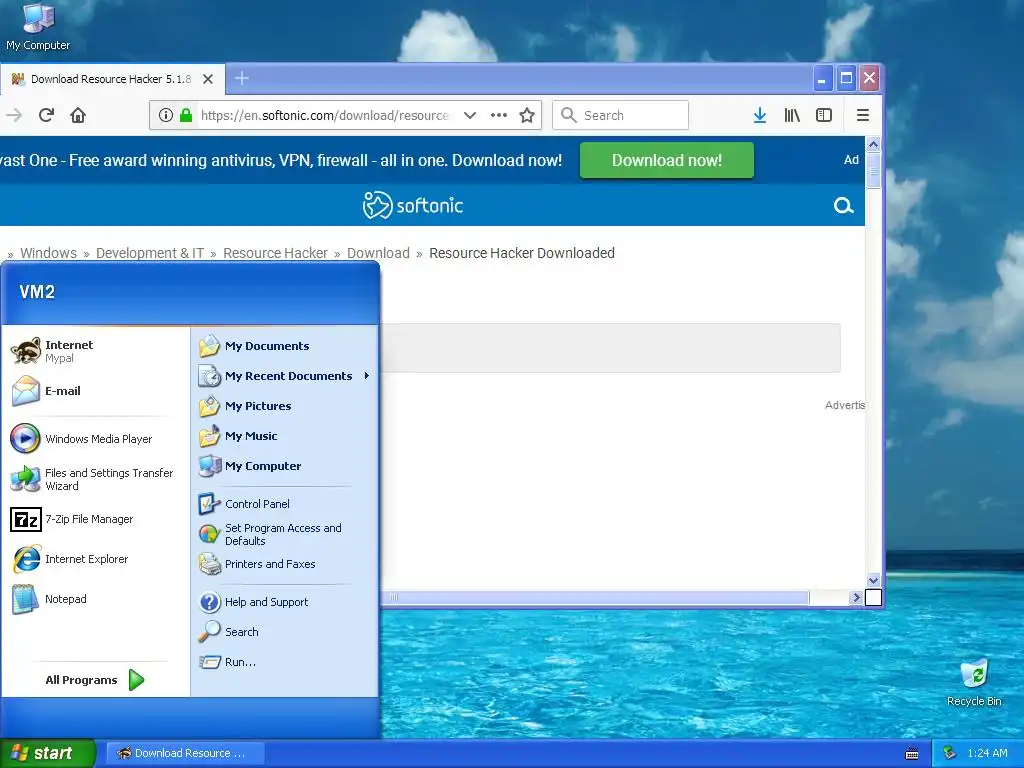
Task: Open page actions three-dot menu
Action: [x=499, y=116]
